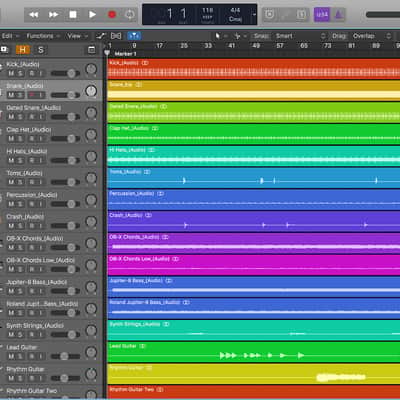
Task: Click the Replace mode icon beside the LCD
Action: click(269, 15)
